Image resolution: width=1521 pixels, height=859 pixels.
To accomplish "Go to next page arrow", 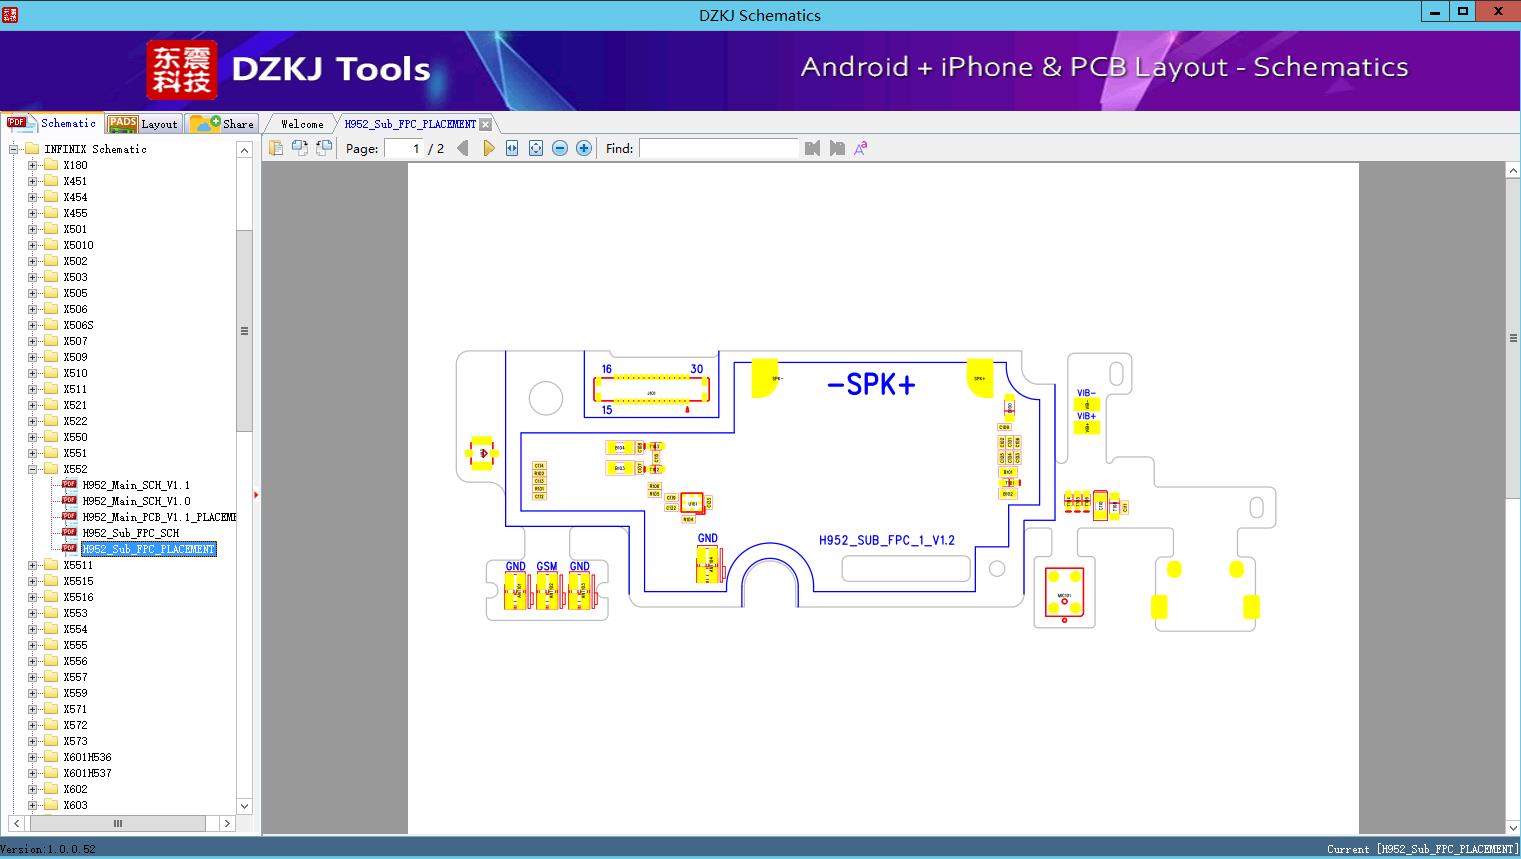I will coord(488,148).
